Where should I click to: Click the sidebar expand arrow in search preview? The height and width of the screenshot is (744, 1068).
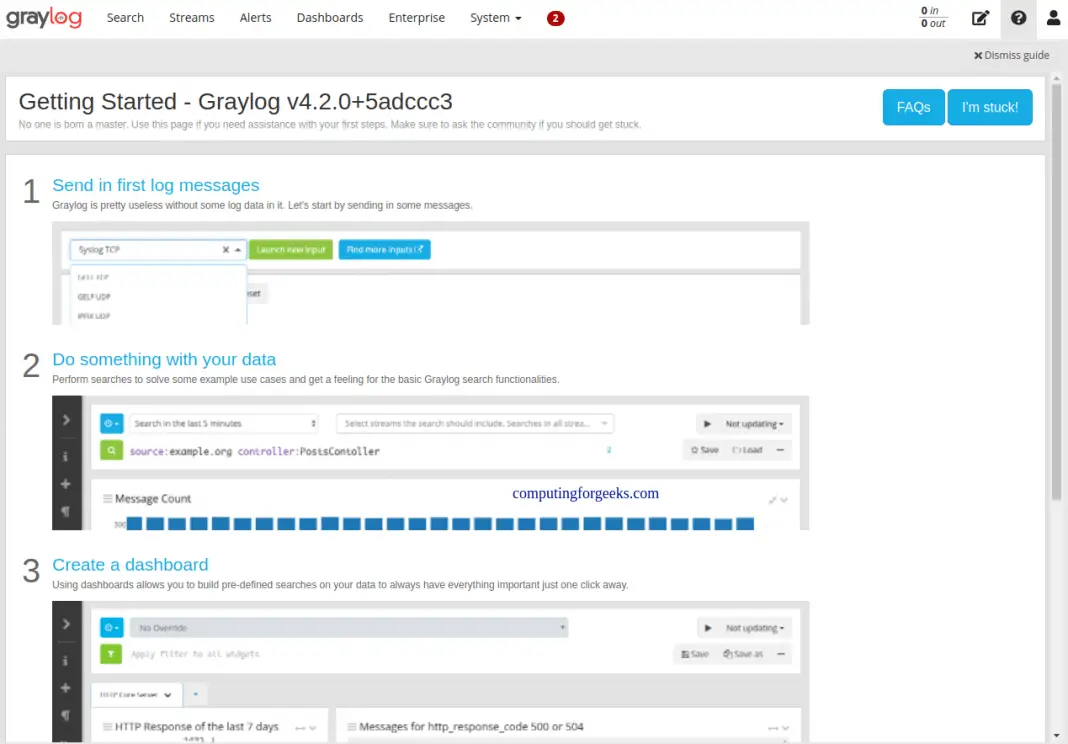[66, 419]
